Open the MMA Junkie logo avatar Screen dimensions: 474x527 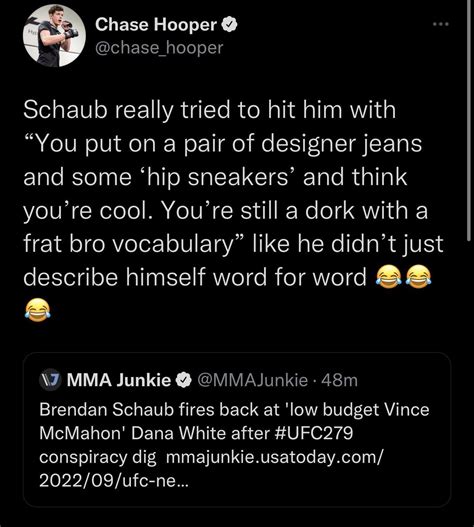tap(49, 380)
